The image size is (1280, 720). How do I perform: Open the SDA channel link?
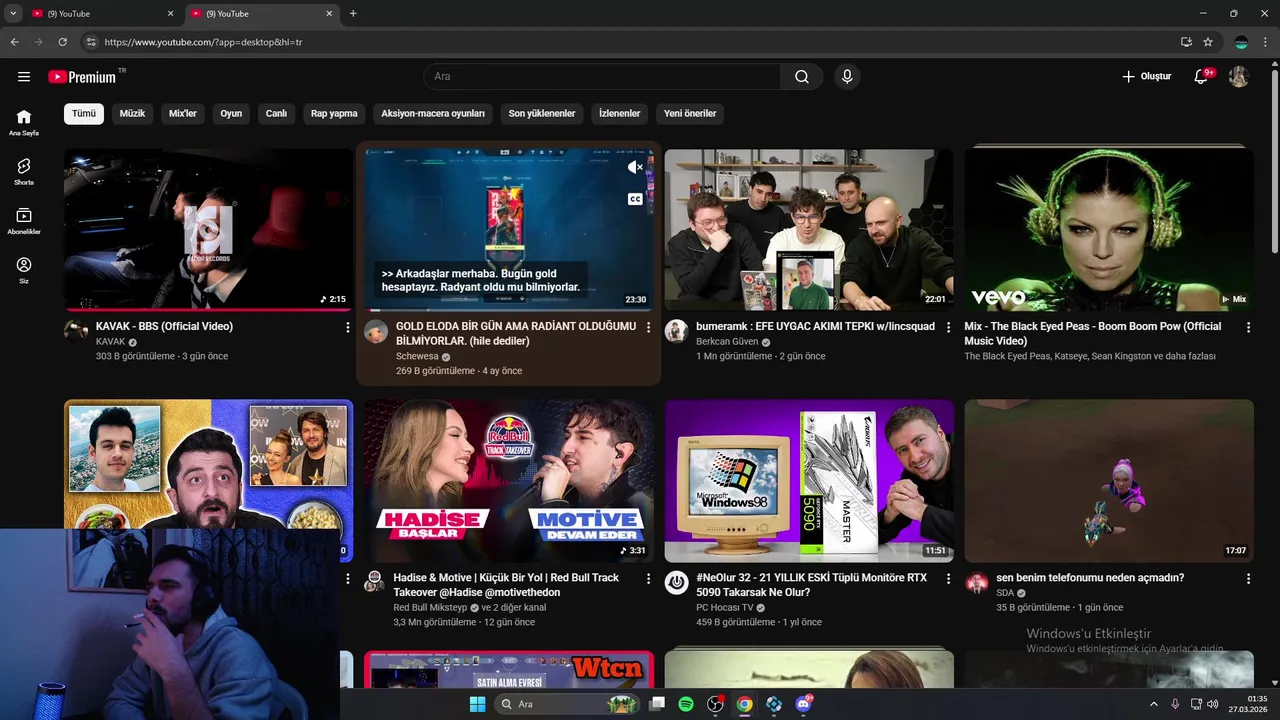click(1005, 593)
